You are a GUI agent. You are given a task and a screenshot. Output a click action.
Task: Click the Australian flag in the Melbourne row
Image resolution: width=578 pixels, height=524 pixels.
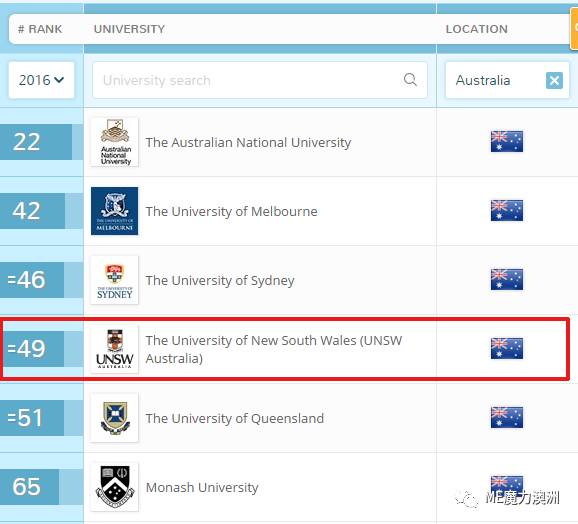[x=506, y=210]
